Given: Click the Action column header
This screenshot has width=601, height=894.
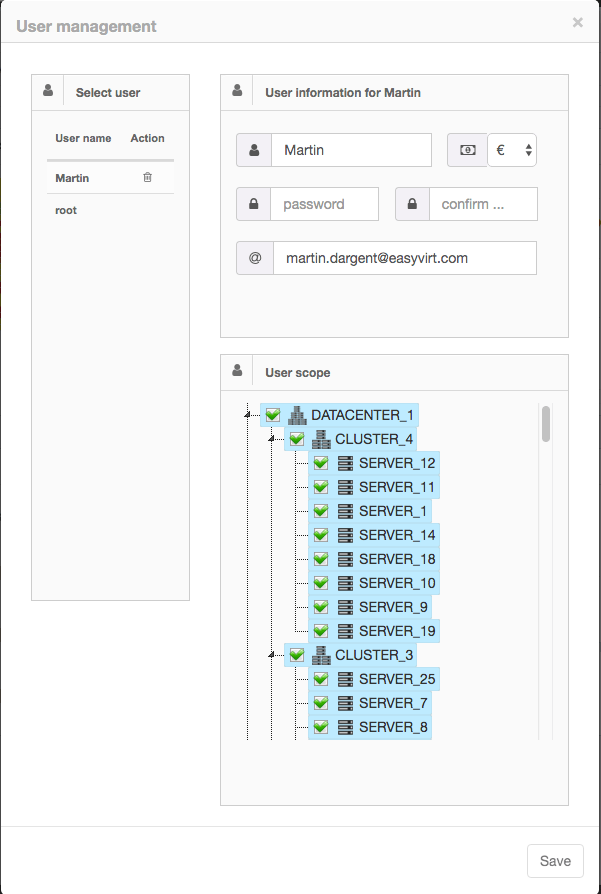Looking at the screenshot, I should (147, 138).
